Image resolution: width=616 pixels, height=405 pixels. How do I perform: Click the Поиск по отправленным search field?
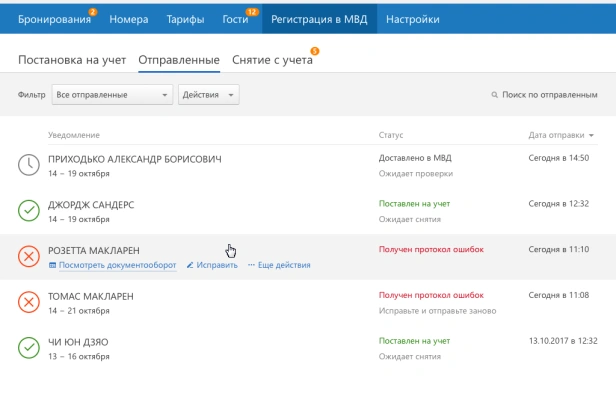click(x=550, y=95)
